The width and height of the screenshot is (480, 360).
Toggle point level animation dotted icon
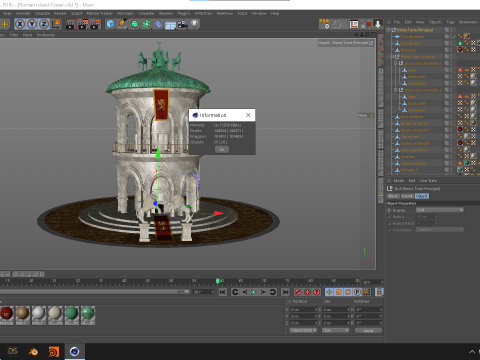tap(367, 292)
